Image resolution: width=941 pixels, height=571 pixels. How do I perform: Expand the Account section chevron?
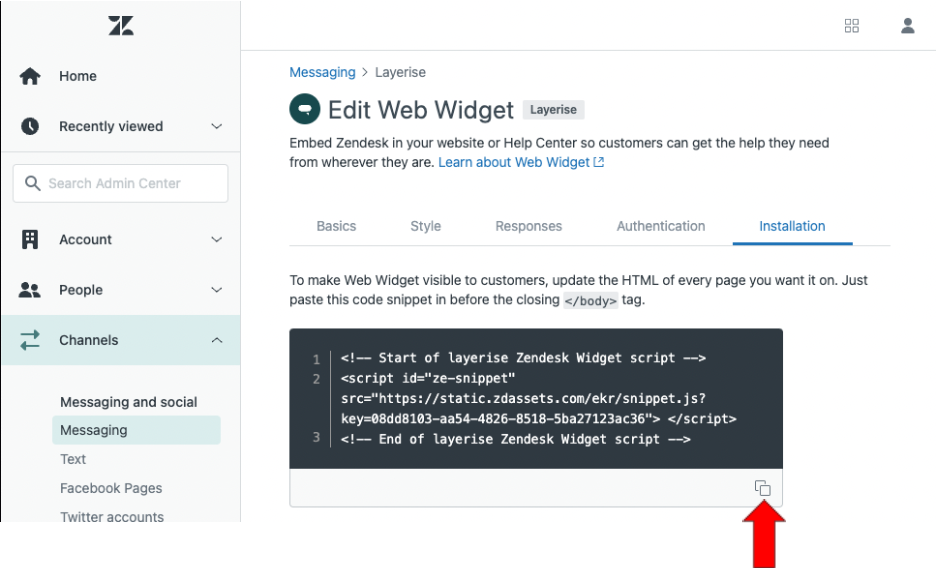tap(217, 239)
